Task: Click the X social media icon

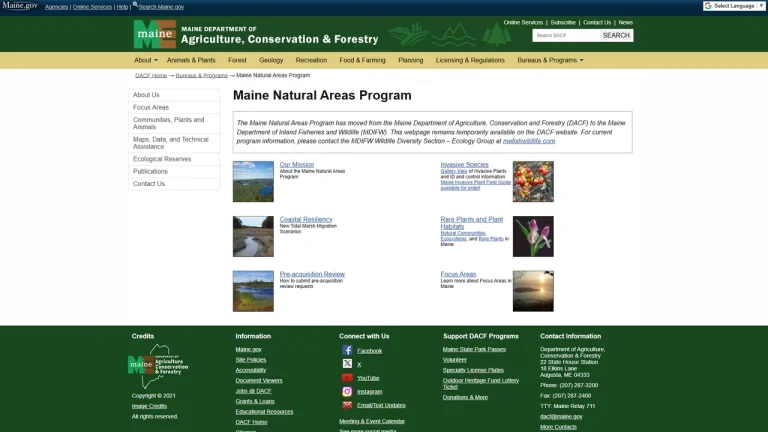Action: (347, 364)
